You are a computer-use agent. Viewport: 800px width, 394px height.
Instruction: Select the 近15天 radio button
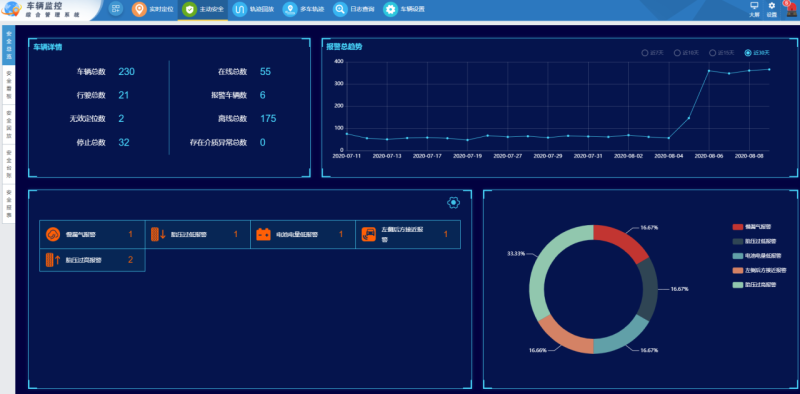[x=713, y=53]
